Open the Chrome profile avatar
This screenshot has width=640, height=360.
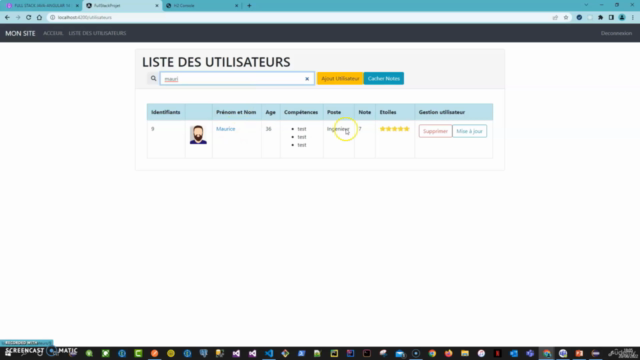[x=622, y=18]
